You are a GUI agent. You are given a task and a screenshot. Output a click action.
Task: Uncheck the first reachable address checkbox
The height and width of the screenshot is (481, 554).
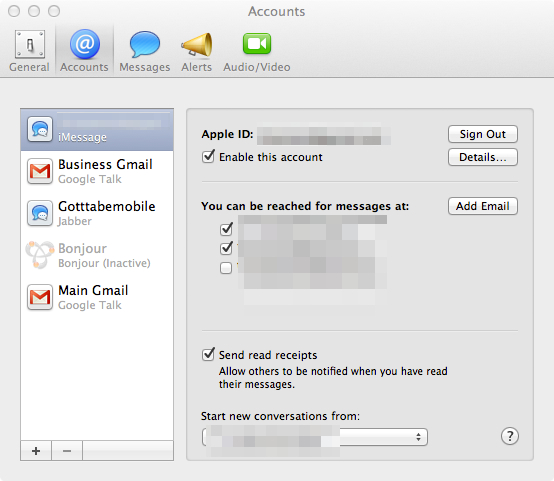point(226,229)
